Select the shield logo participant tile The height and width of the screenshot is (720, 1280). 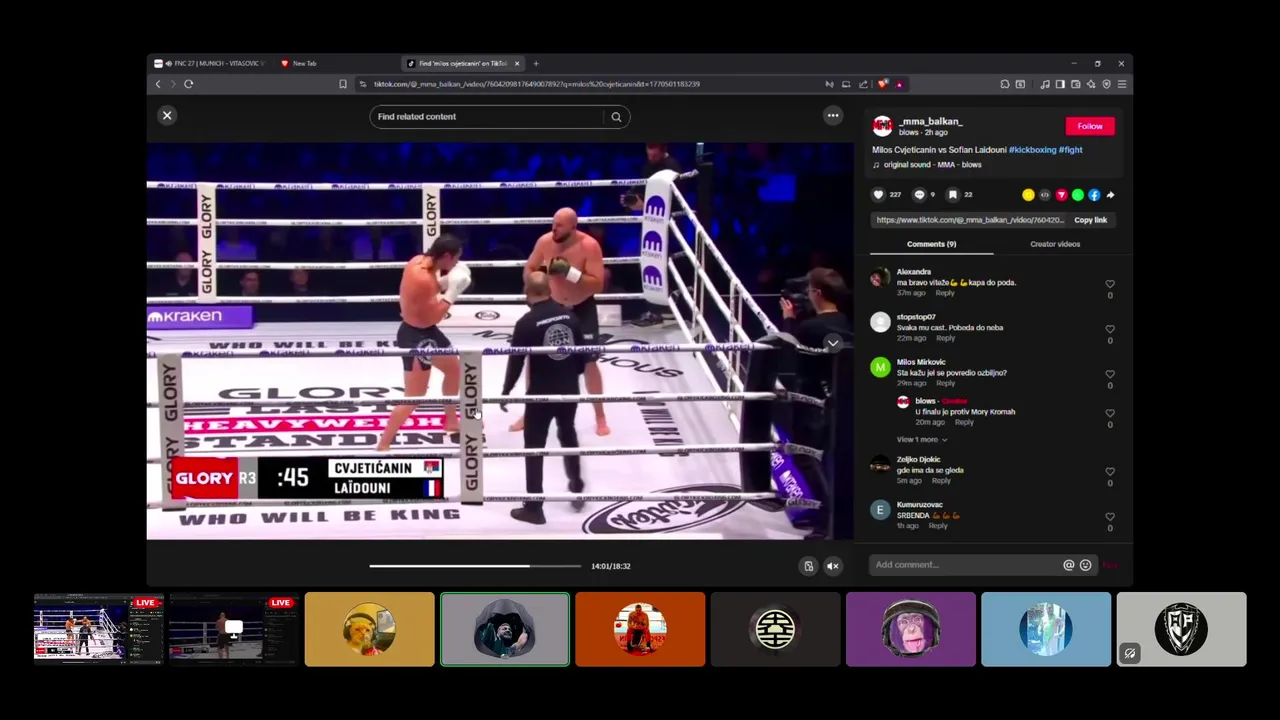click(x=1182, y=629)
